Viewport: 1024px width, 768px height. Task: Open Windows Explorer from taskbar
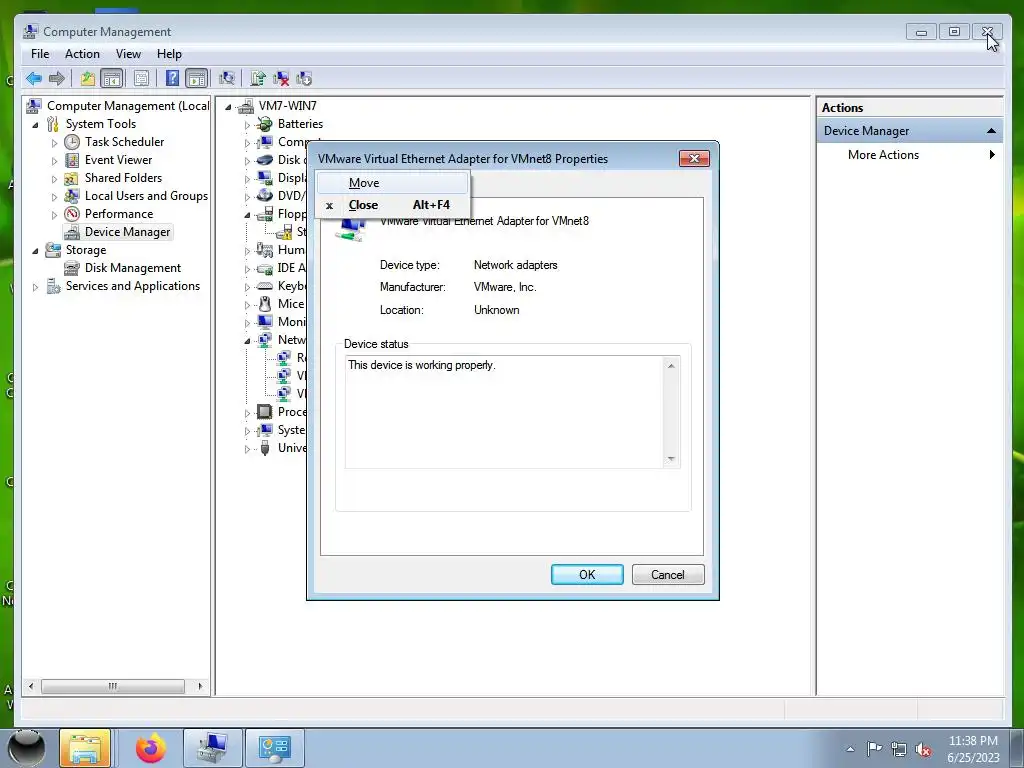[86, 748]
